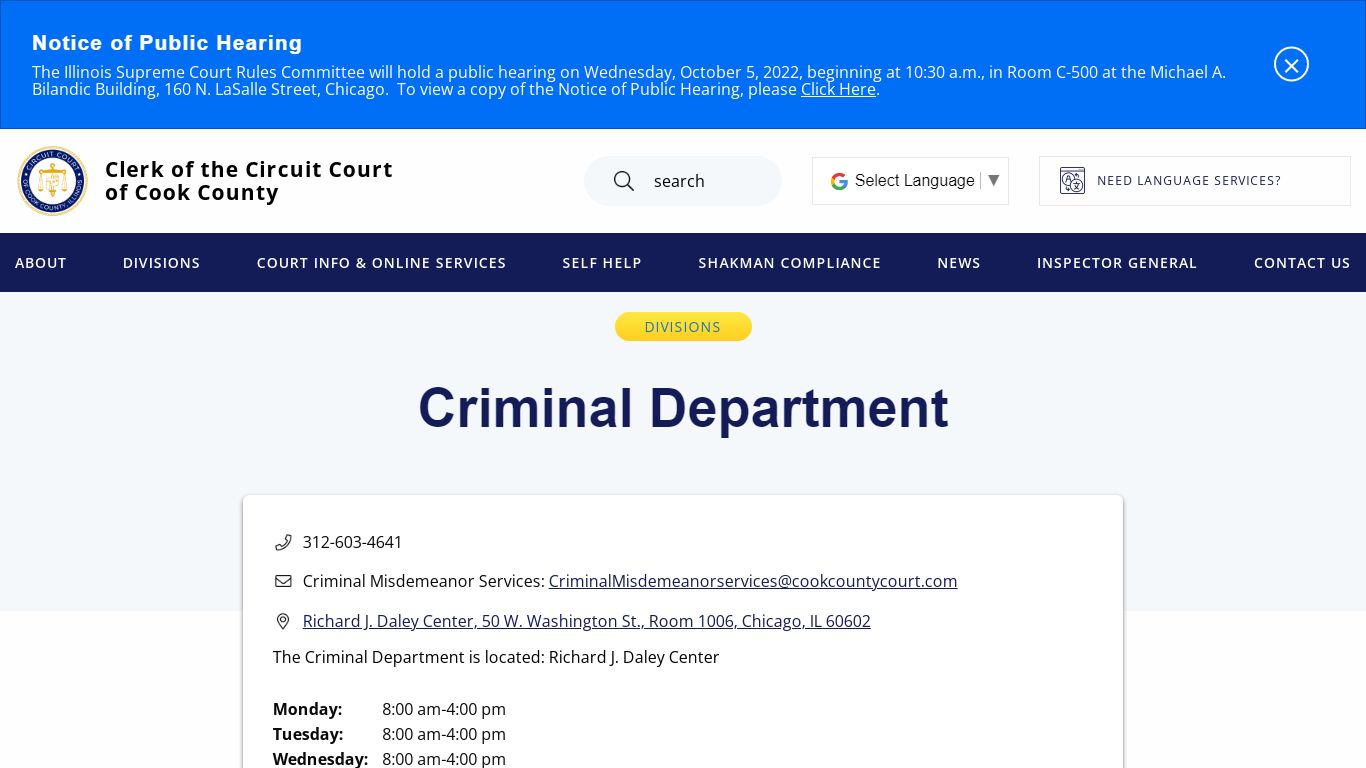Click the magnifying glass search icon
1366x768 pixels.
tap(623, 181)
